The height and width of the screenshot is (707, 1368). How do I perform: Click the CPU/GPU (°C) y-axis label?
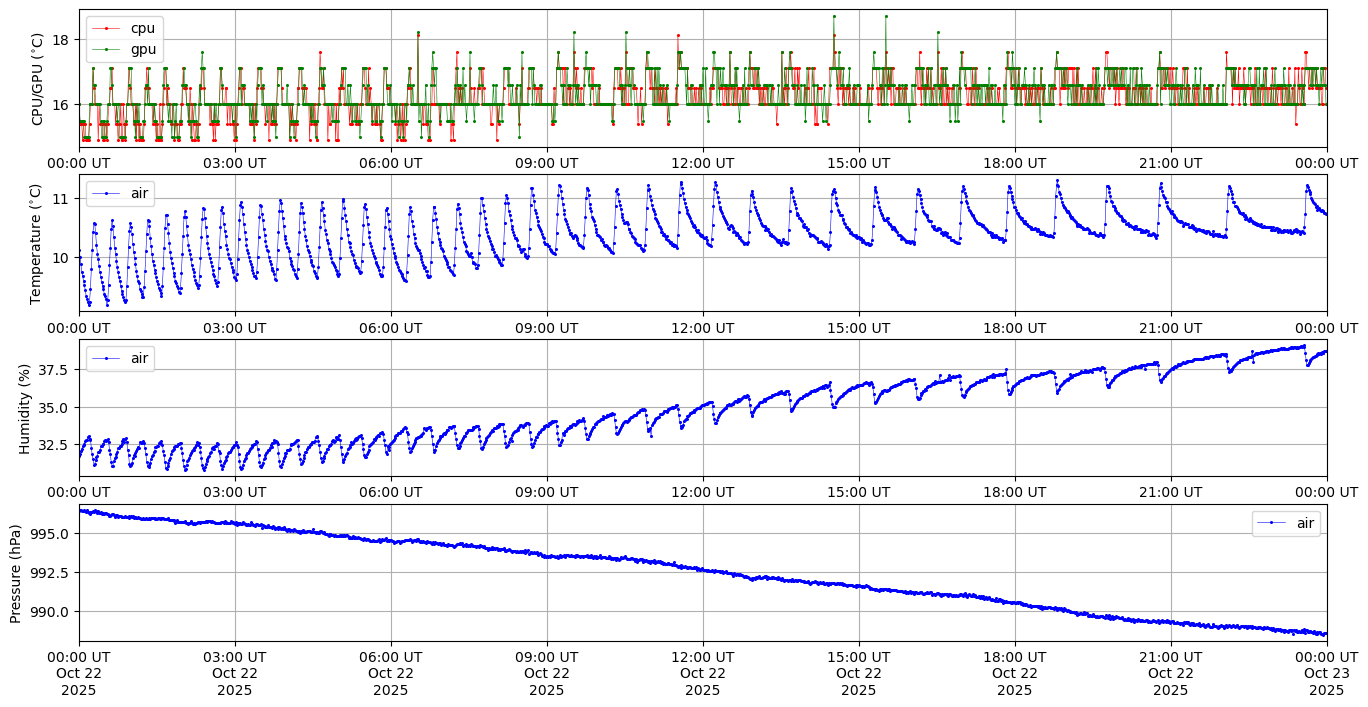(x=38, y=78)
